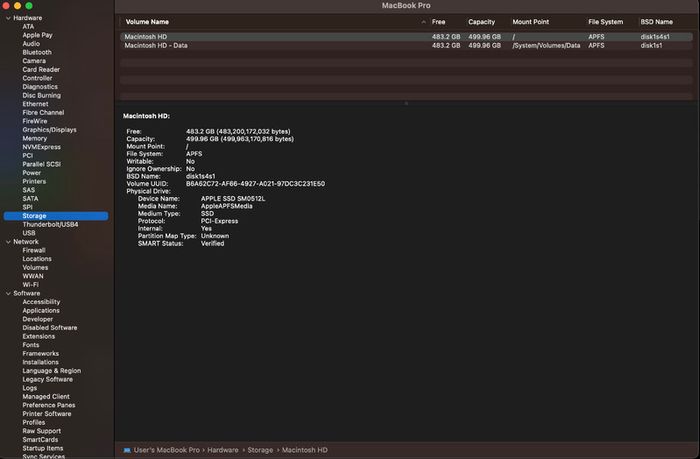This screenshot has width=700, height=459.
Task: Click Hardware in the path bar
Action: [223, 450]
